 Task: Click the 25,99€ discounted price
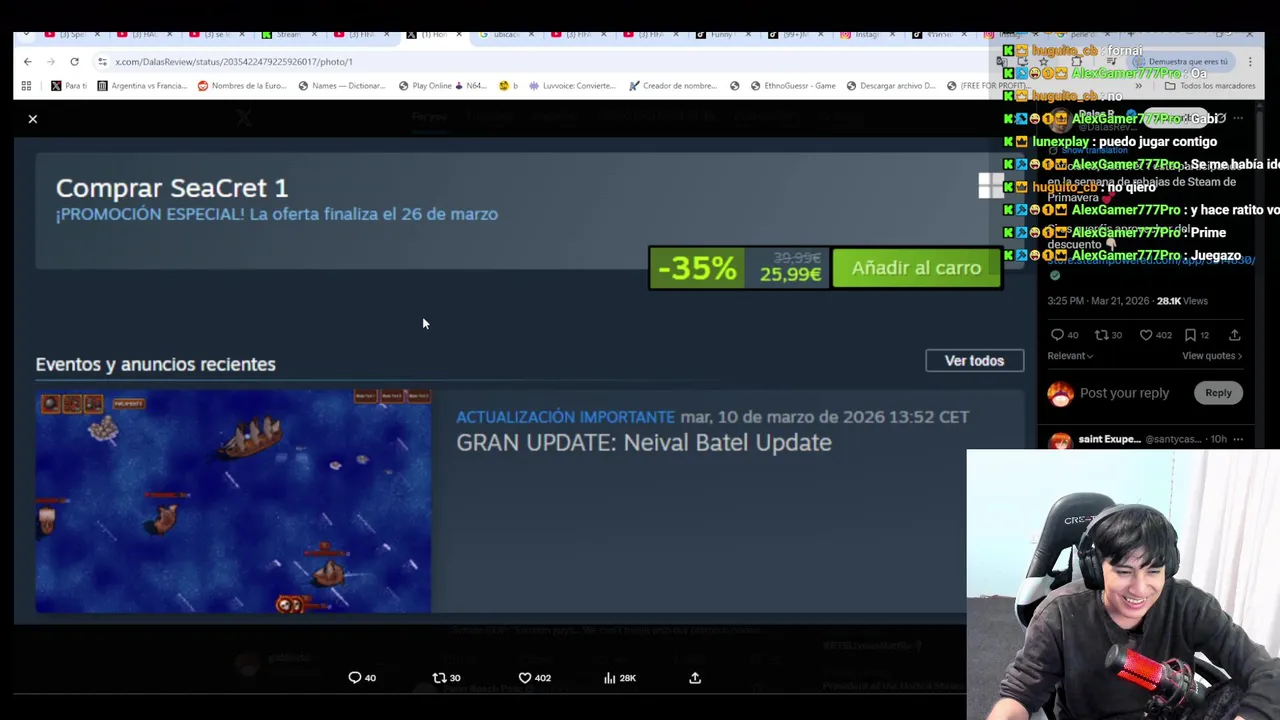790,275
